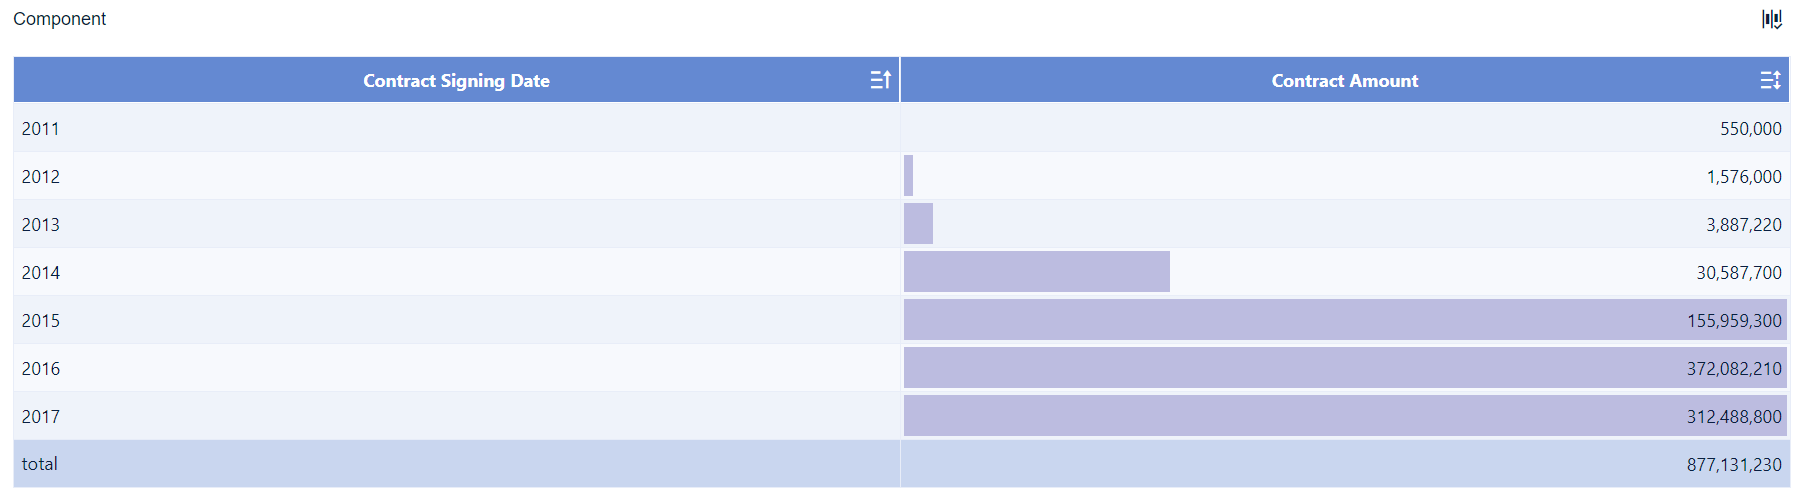Sort by Contract Signing Date ascending icon
1800x499 pixels.
[880, 80]
